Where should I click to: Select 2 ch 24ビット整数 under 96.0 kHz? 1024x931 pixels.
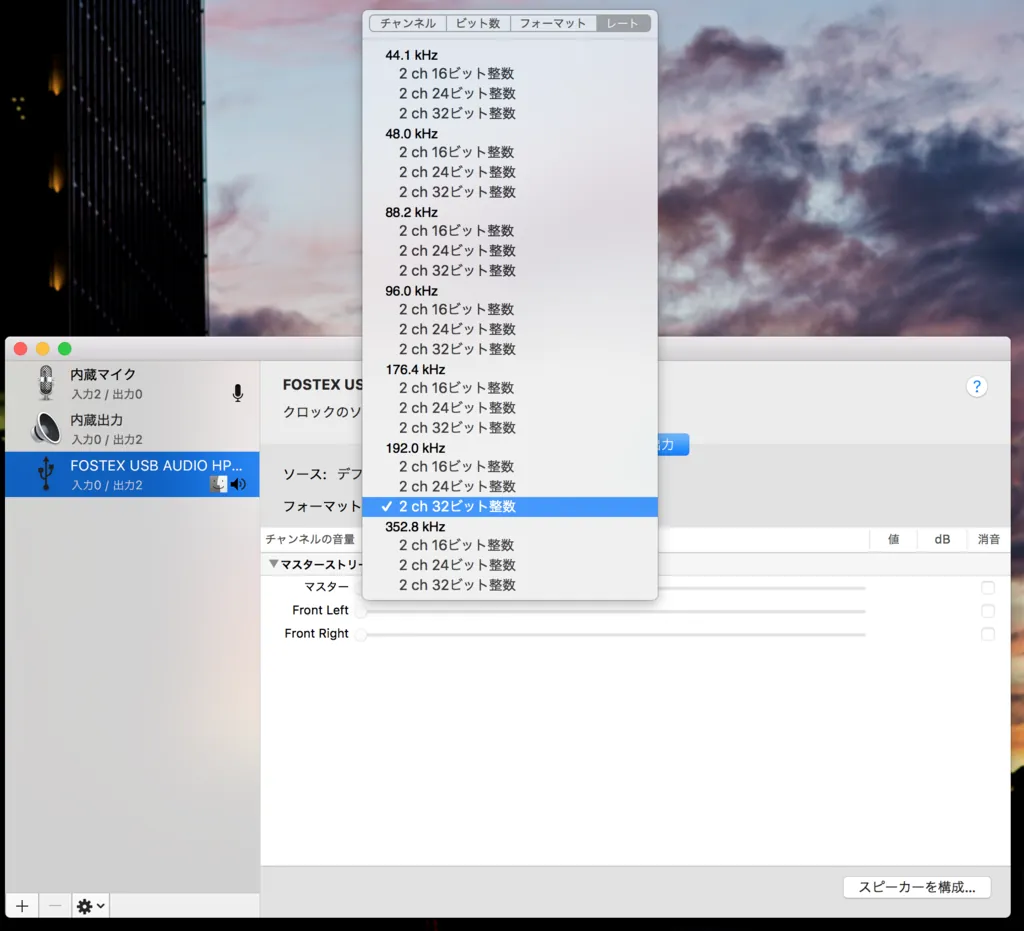point(457,329)
